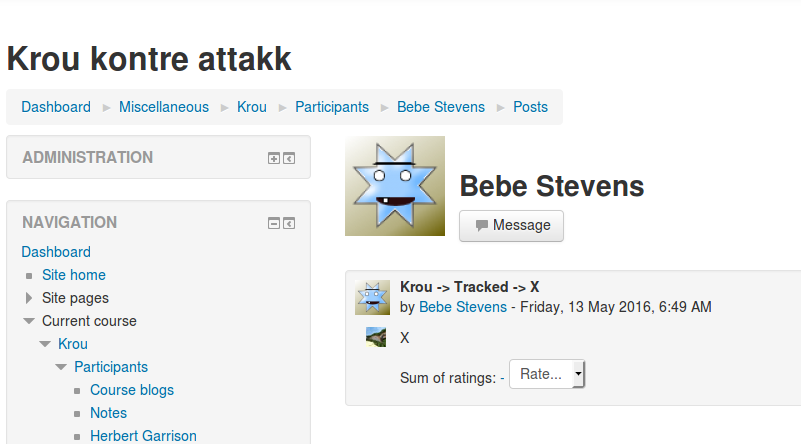Collapse the Navigation block with minus icon
The image size is (801, 444).
274,223
